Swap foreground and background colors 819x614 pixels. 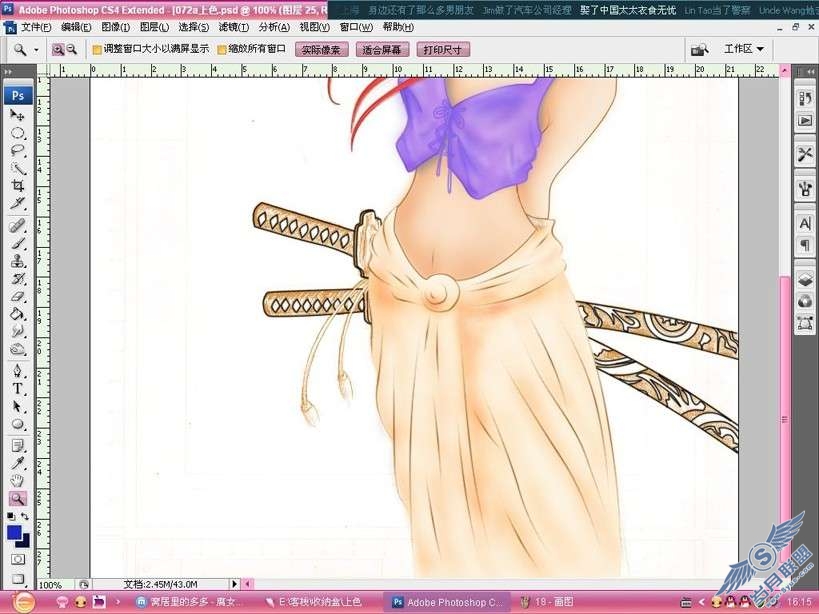[x=25, y=516]
